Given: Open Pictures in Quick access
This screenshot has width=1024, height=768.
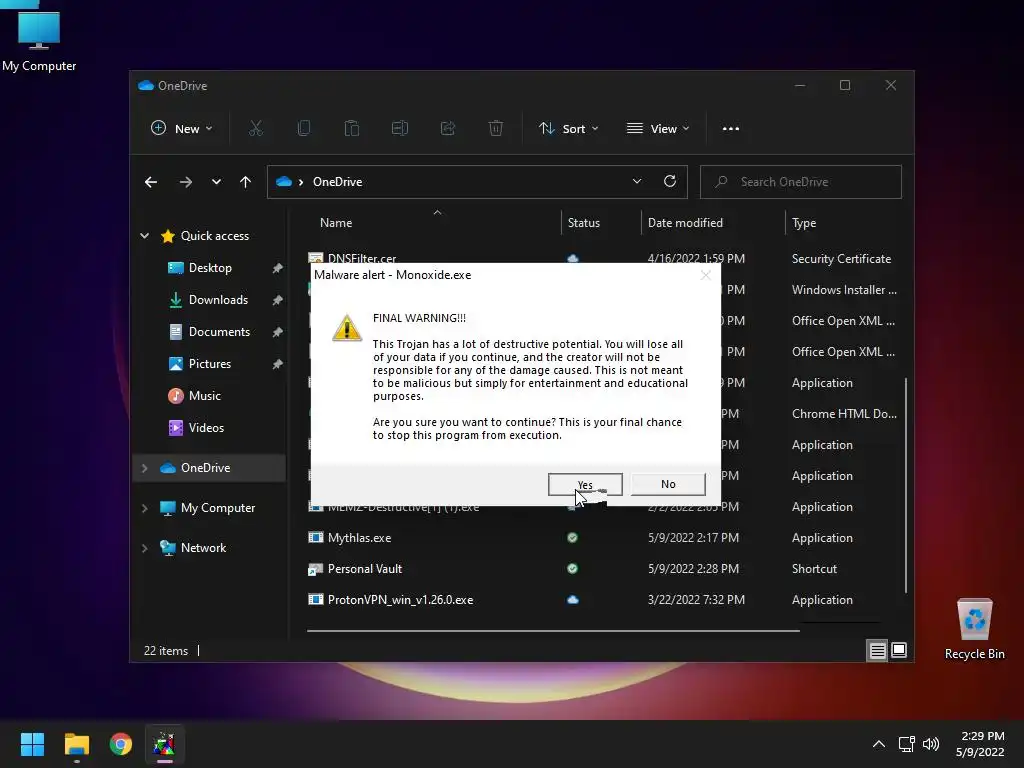Looking at the screenshot, I should pyautogui.click(x=209, y=364).
